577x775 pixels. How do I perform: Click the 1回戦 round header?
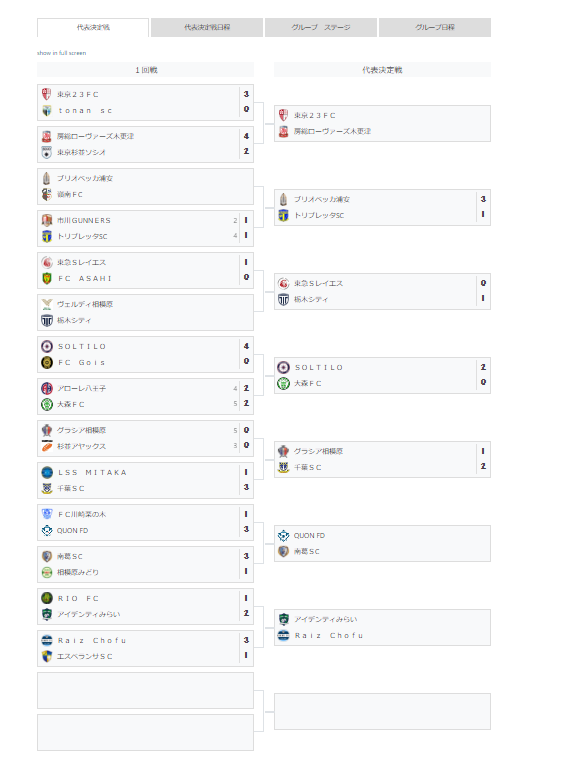tap(145, 70)
